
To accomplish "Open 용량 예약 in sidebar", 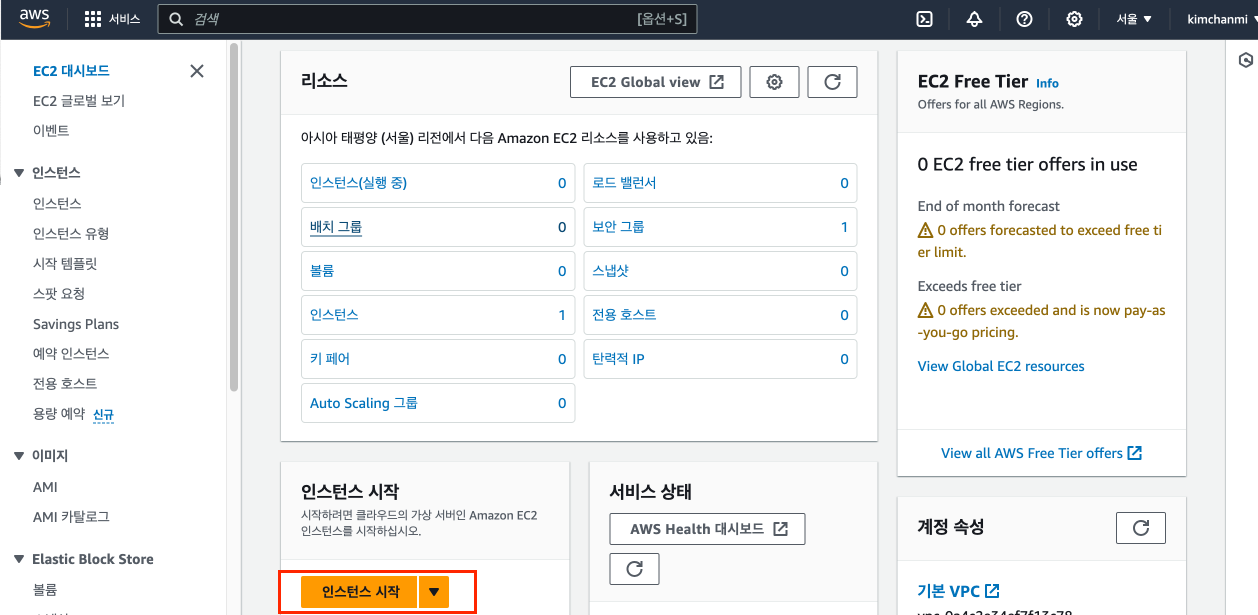I will tap(59, 413).
